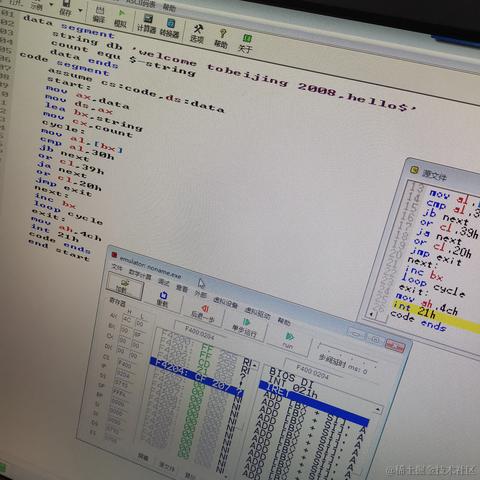480x480 pixels.
Task: Expand the dropdown arrow next to 示例
Action: (x=51, y=5)
